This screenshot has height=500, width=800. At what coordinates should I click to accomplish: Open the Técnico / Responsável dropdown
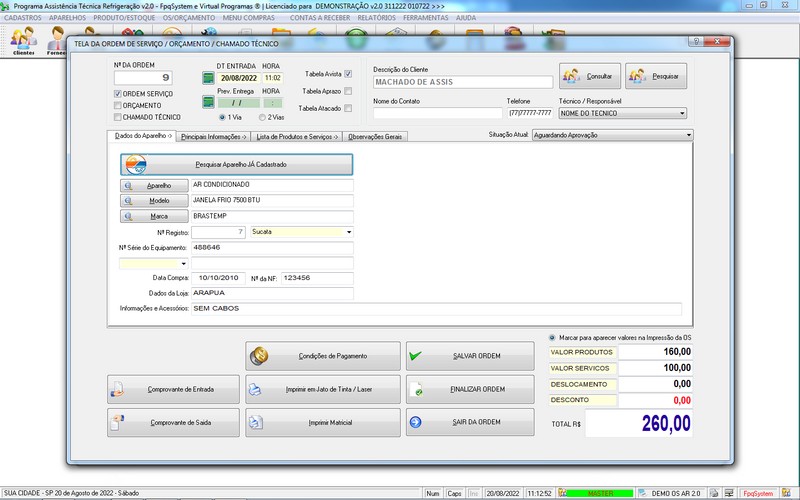coord(689,113)
